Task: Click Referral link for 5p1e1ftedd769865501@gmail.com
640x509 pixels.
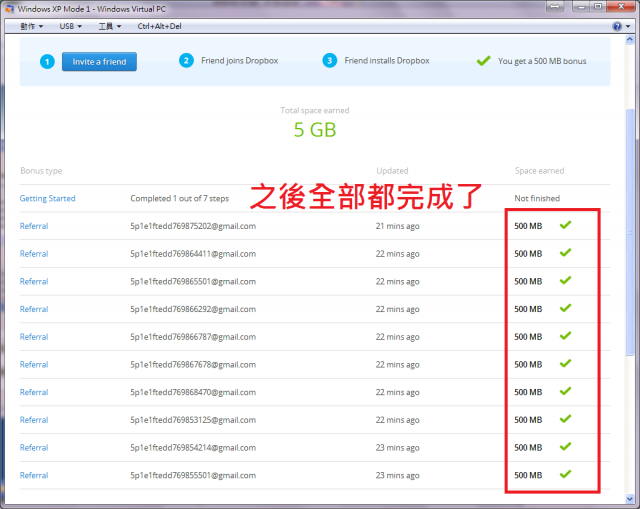Action: 34,282
